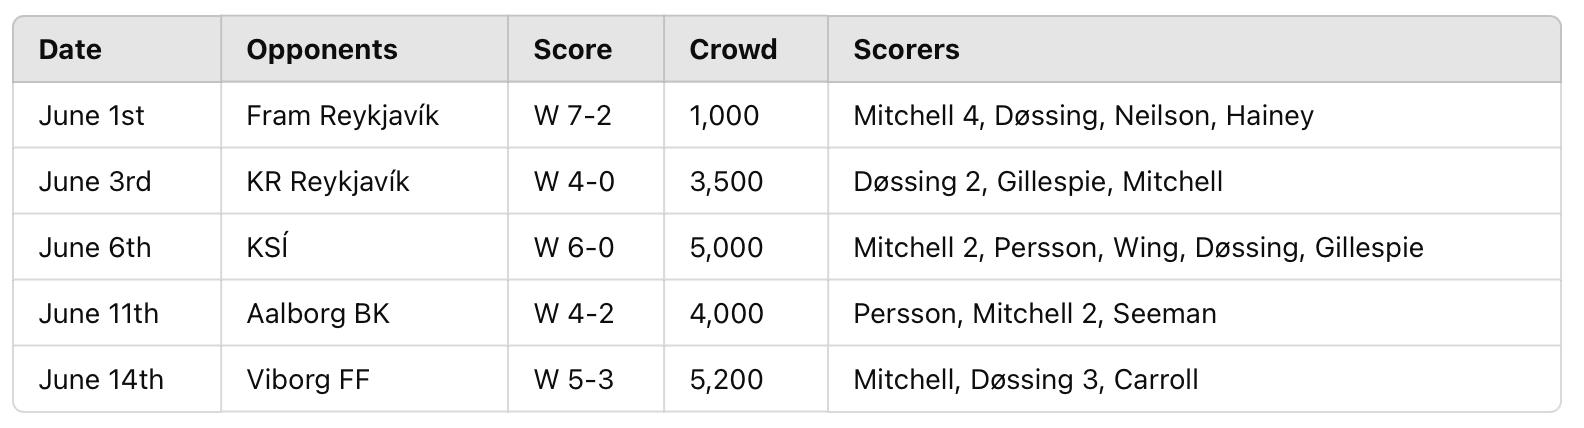Click the Date column header
Image resolution: width=1584 pixels, height=428 pixels.
[70, 50]
